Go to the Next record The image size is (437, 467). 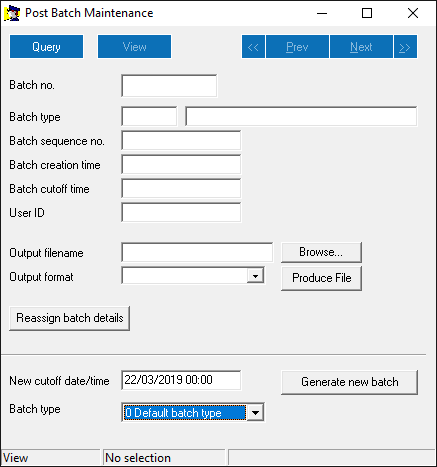(x=361, y=47)
